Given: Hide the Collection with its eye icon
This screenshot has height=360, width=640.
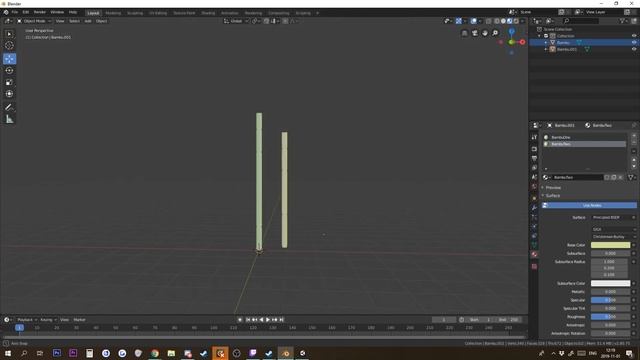Looking at the screenshot, I should [x=634, y=36].
